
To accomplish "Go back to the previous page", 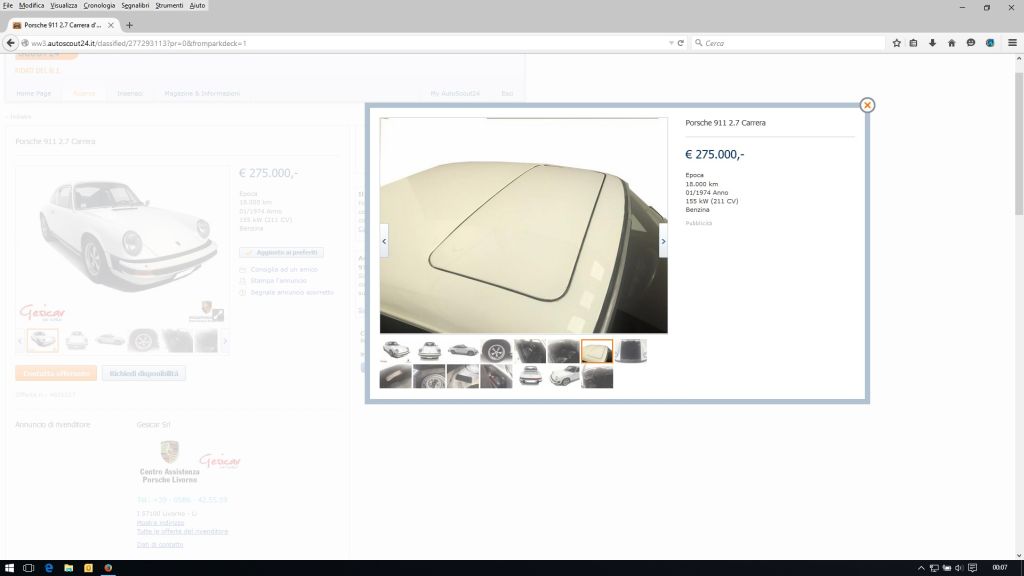I will pos(10,43).
